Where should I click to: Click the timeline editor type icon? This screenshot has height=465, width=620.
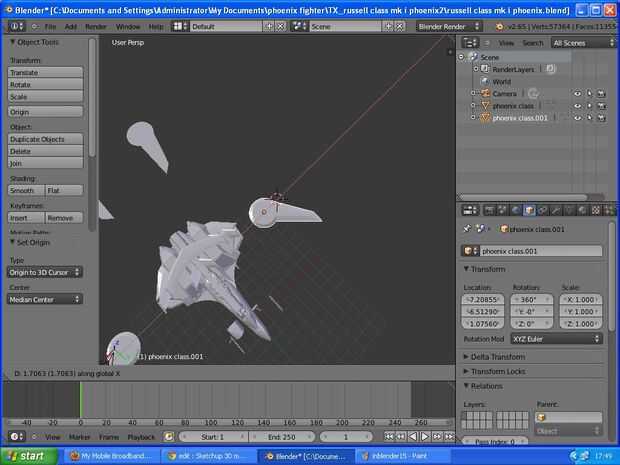tap(15, 437)
